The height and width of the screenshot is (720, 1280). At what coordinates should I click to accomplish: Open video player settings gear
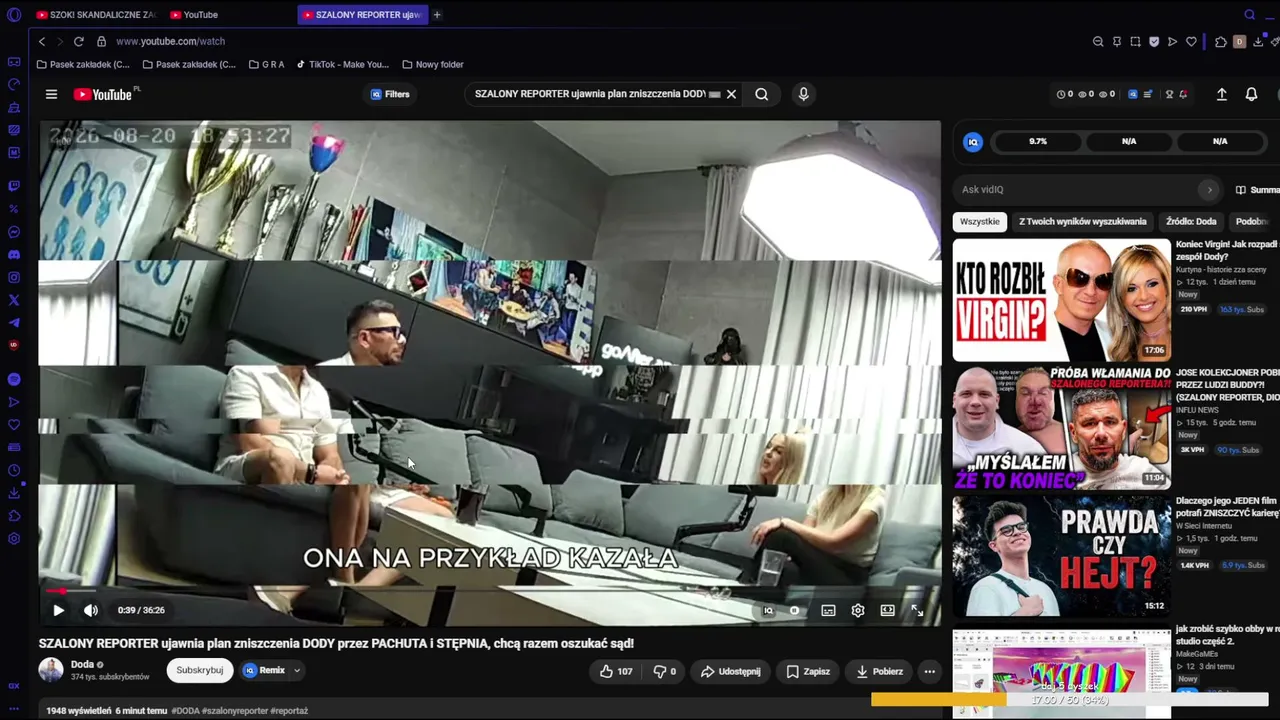click(x=858, y=610)
